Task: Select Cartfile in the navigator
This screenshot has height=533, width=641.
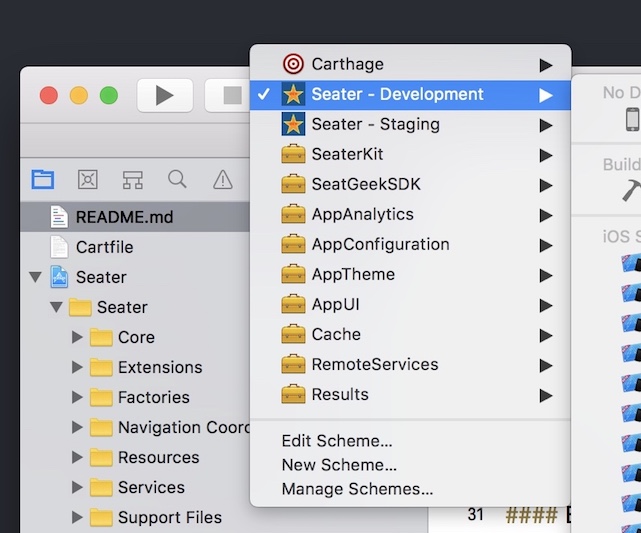Action: [135, 247]
